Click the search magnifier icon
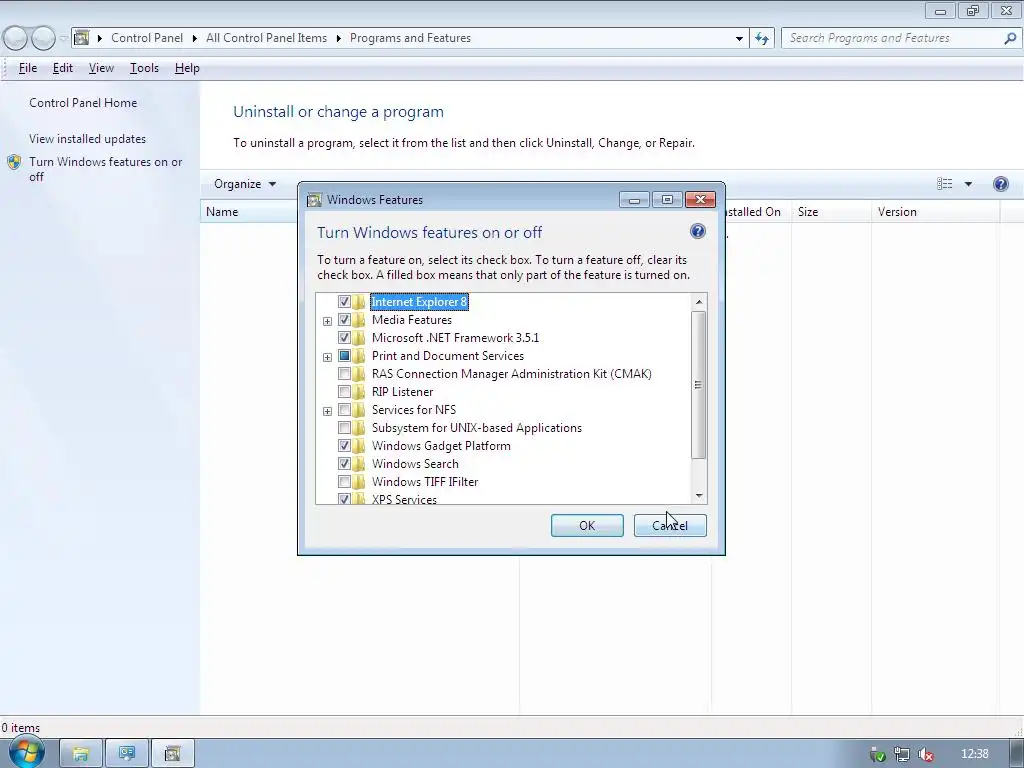The height and width of the screenshot is (768, 1024). [1010, 38]
